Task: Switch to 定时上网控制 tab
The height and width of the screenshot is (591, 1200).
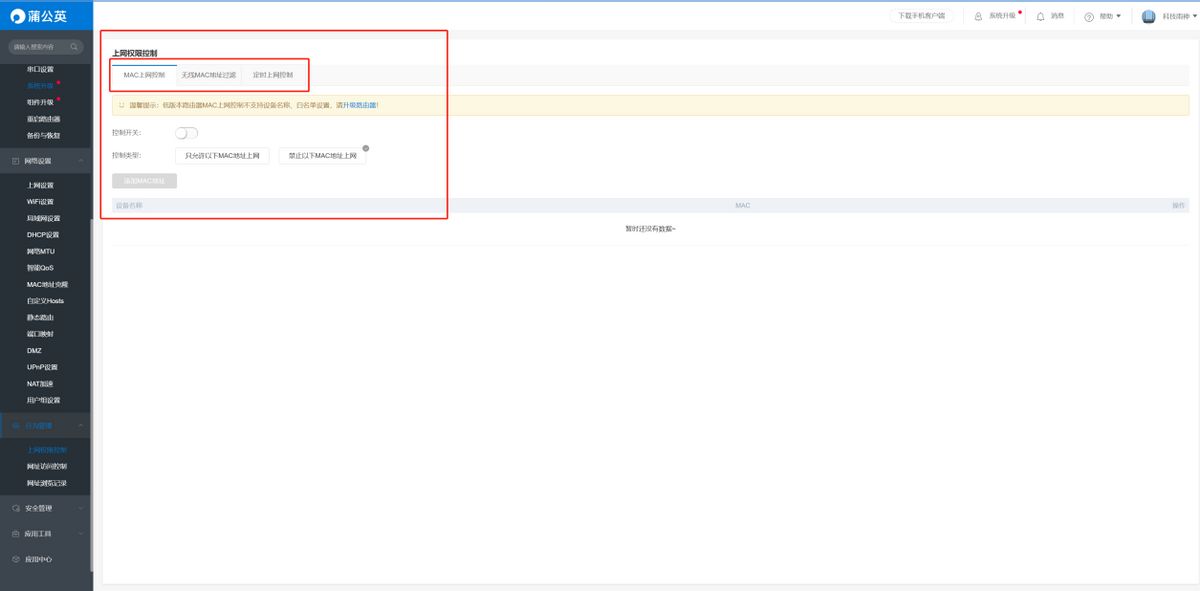Action: [x=273, y=75]
